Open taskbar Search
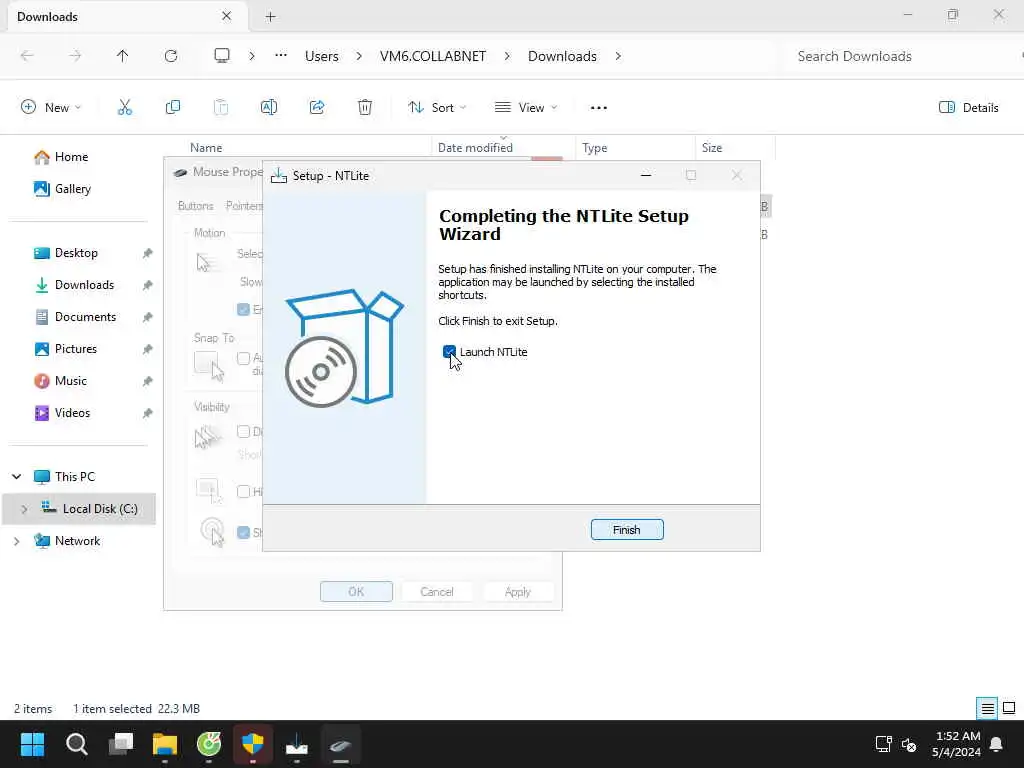 [x=76, y=744]
